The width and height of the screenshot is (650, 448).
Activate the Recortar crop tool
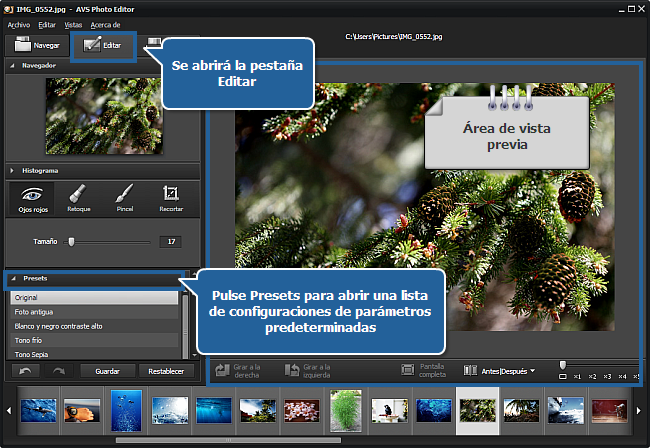pos(170,197)
